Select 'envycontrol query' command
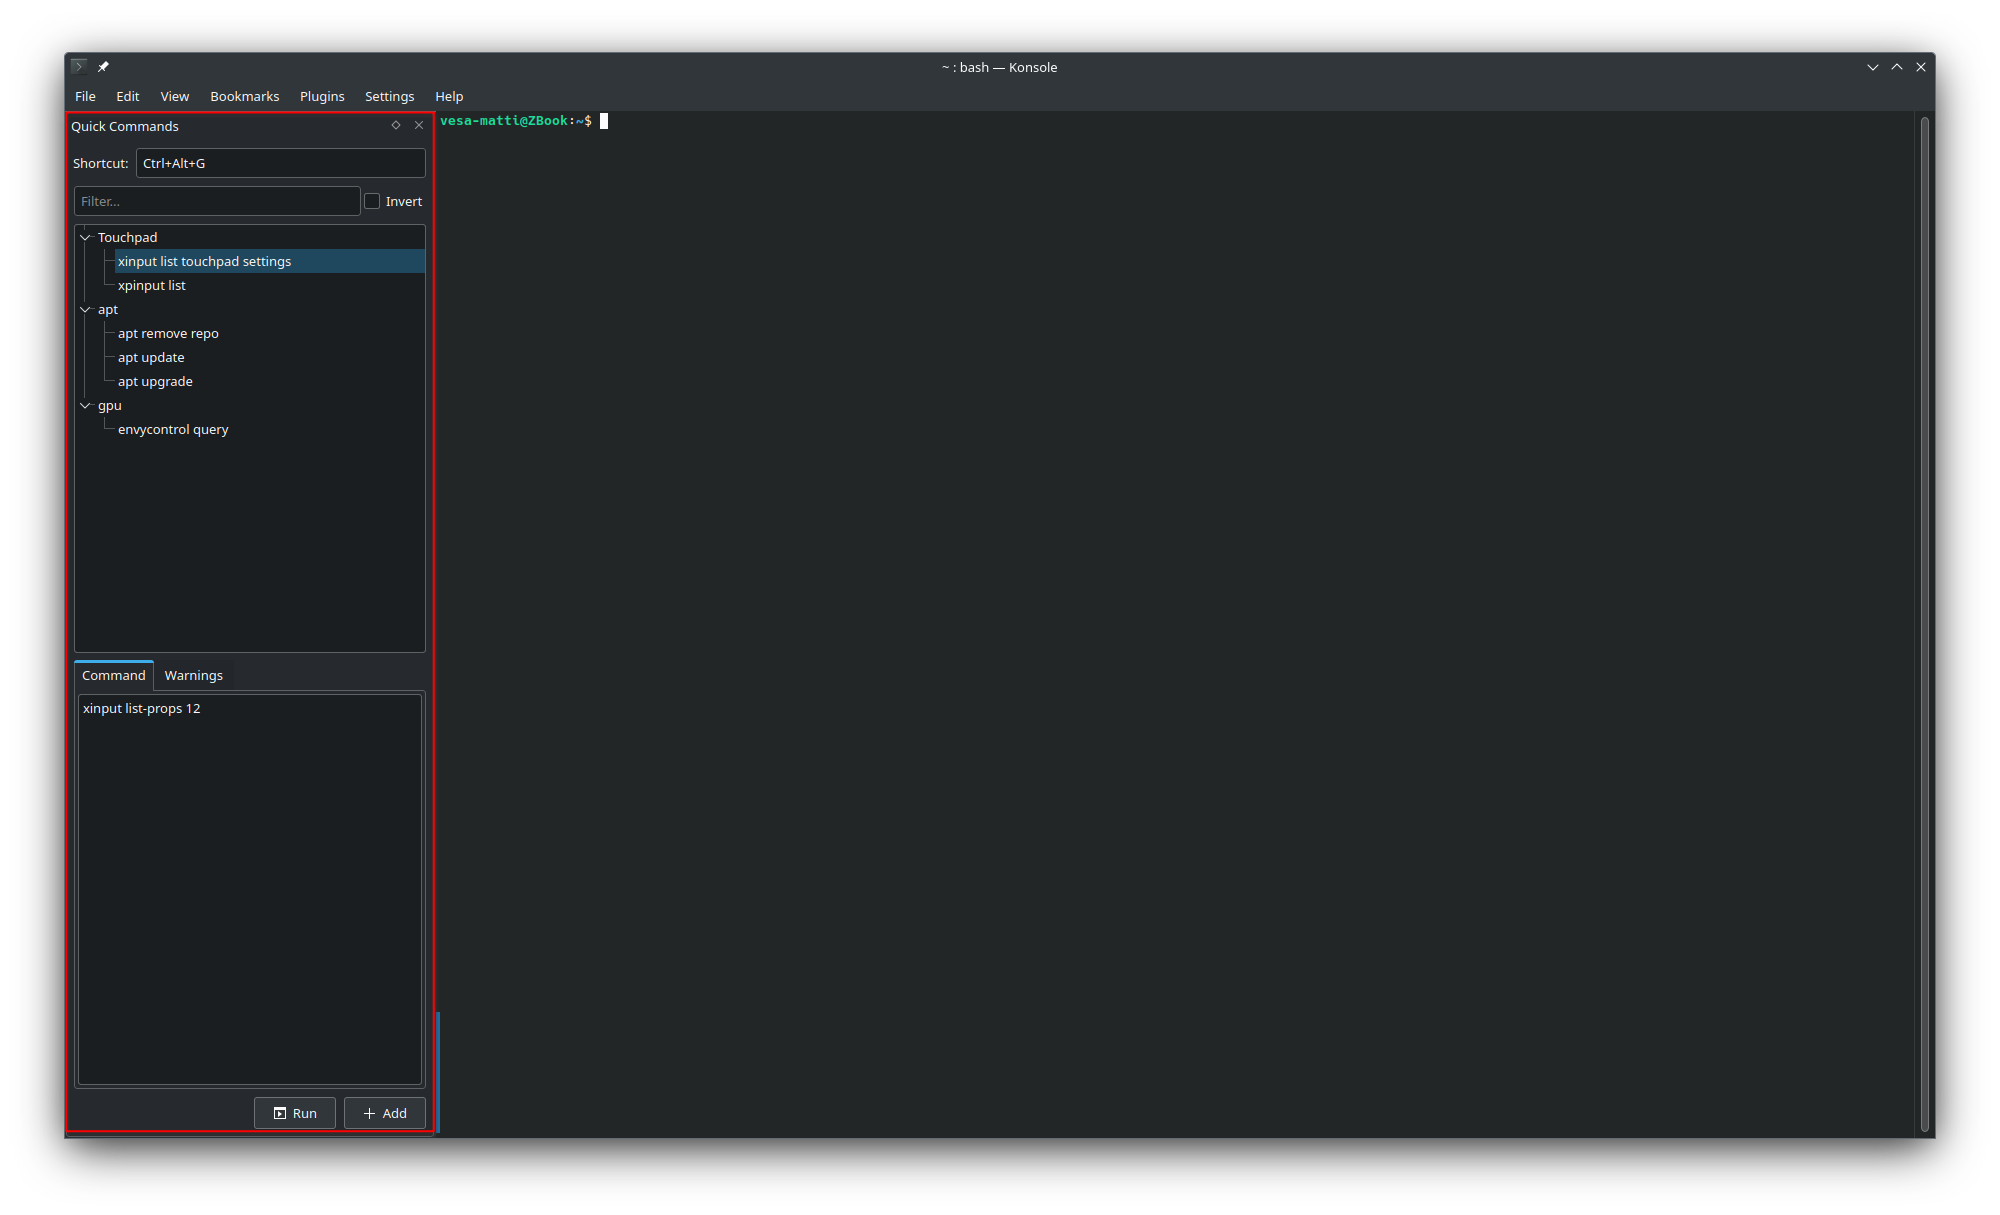 pyautogui.click(x=173, y=429)
